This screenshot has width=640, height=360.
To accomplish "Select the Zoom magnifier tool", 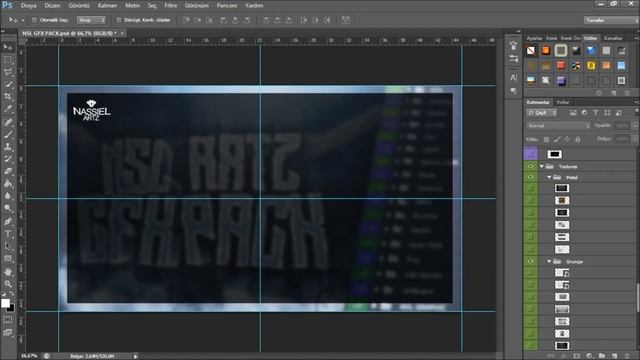I will point(8,284).
